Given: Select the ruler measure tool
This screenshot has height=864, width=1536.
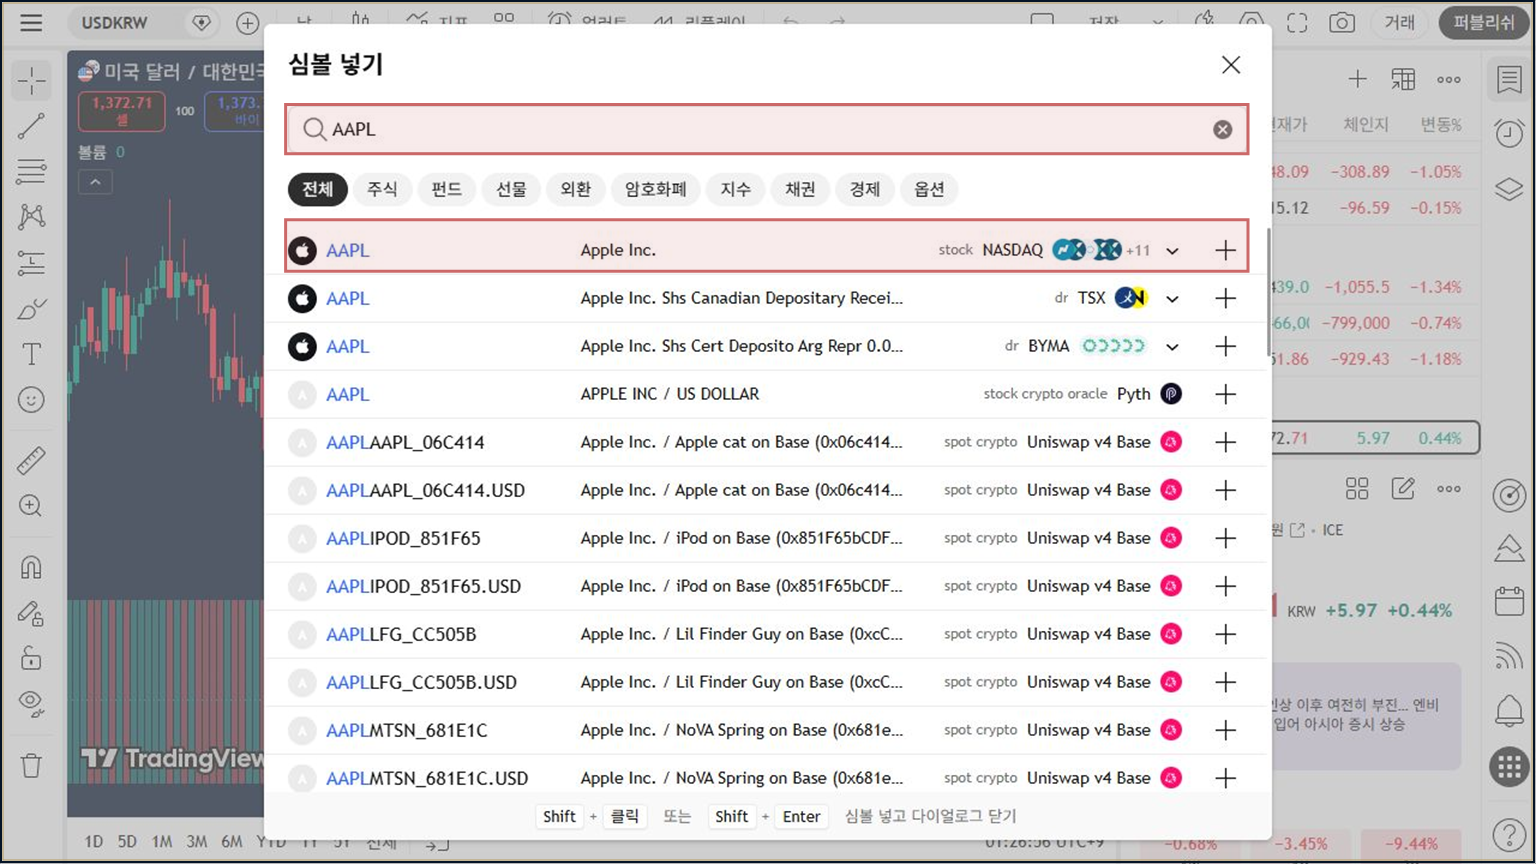Looking at the screenshot, I should pos(31,460).
